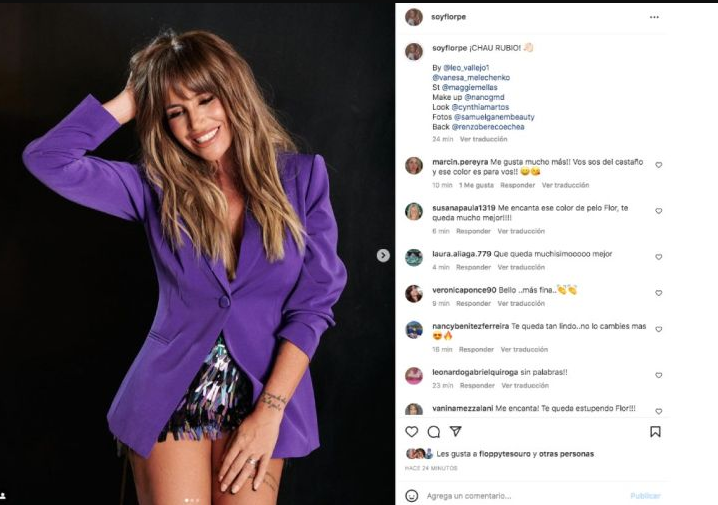Save post with the bookmark icon
The image size is (718, 505).
click(x=655, y=432)
